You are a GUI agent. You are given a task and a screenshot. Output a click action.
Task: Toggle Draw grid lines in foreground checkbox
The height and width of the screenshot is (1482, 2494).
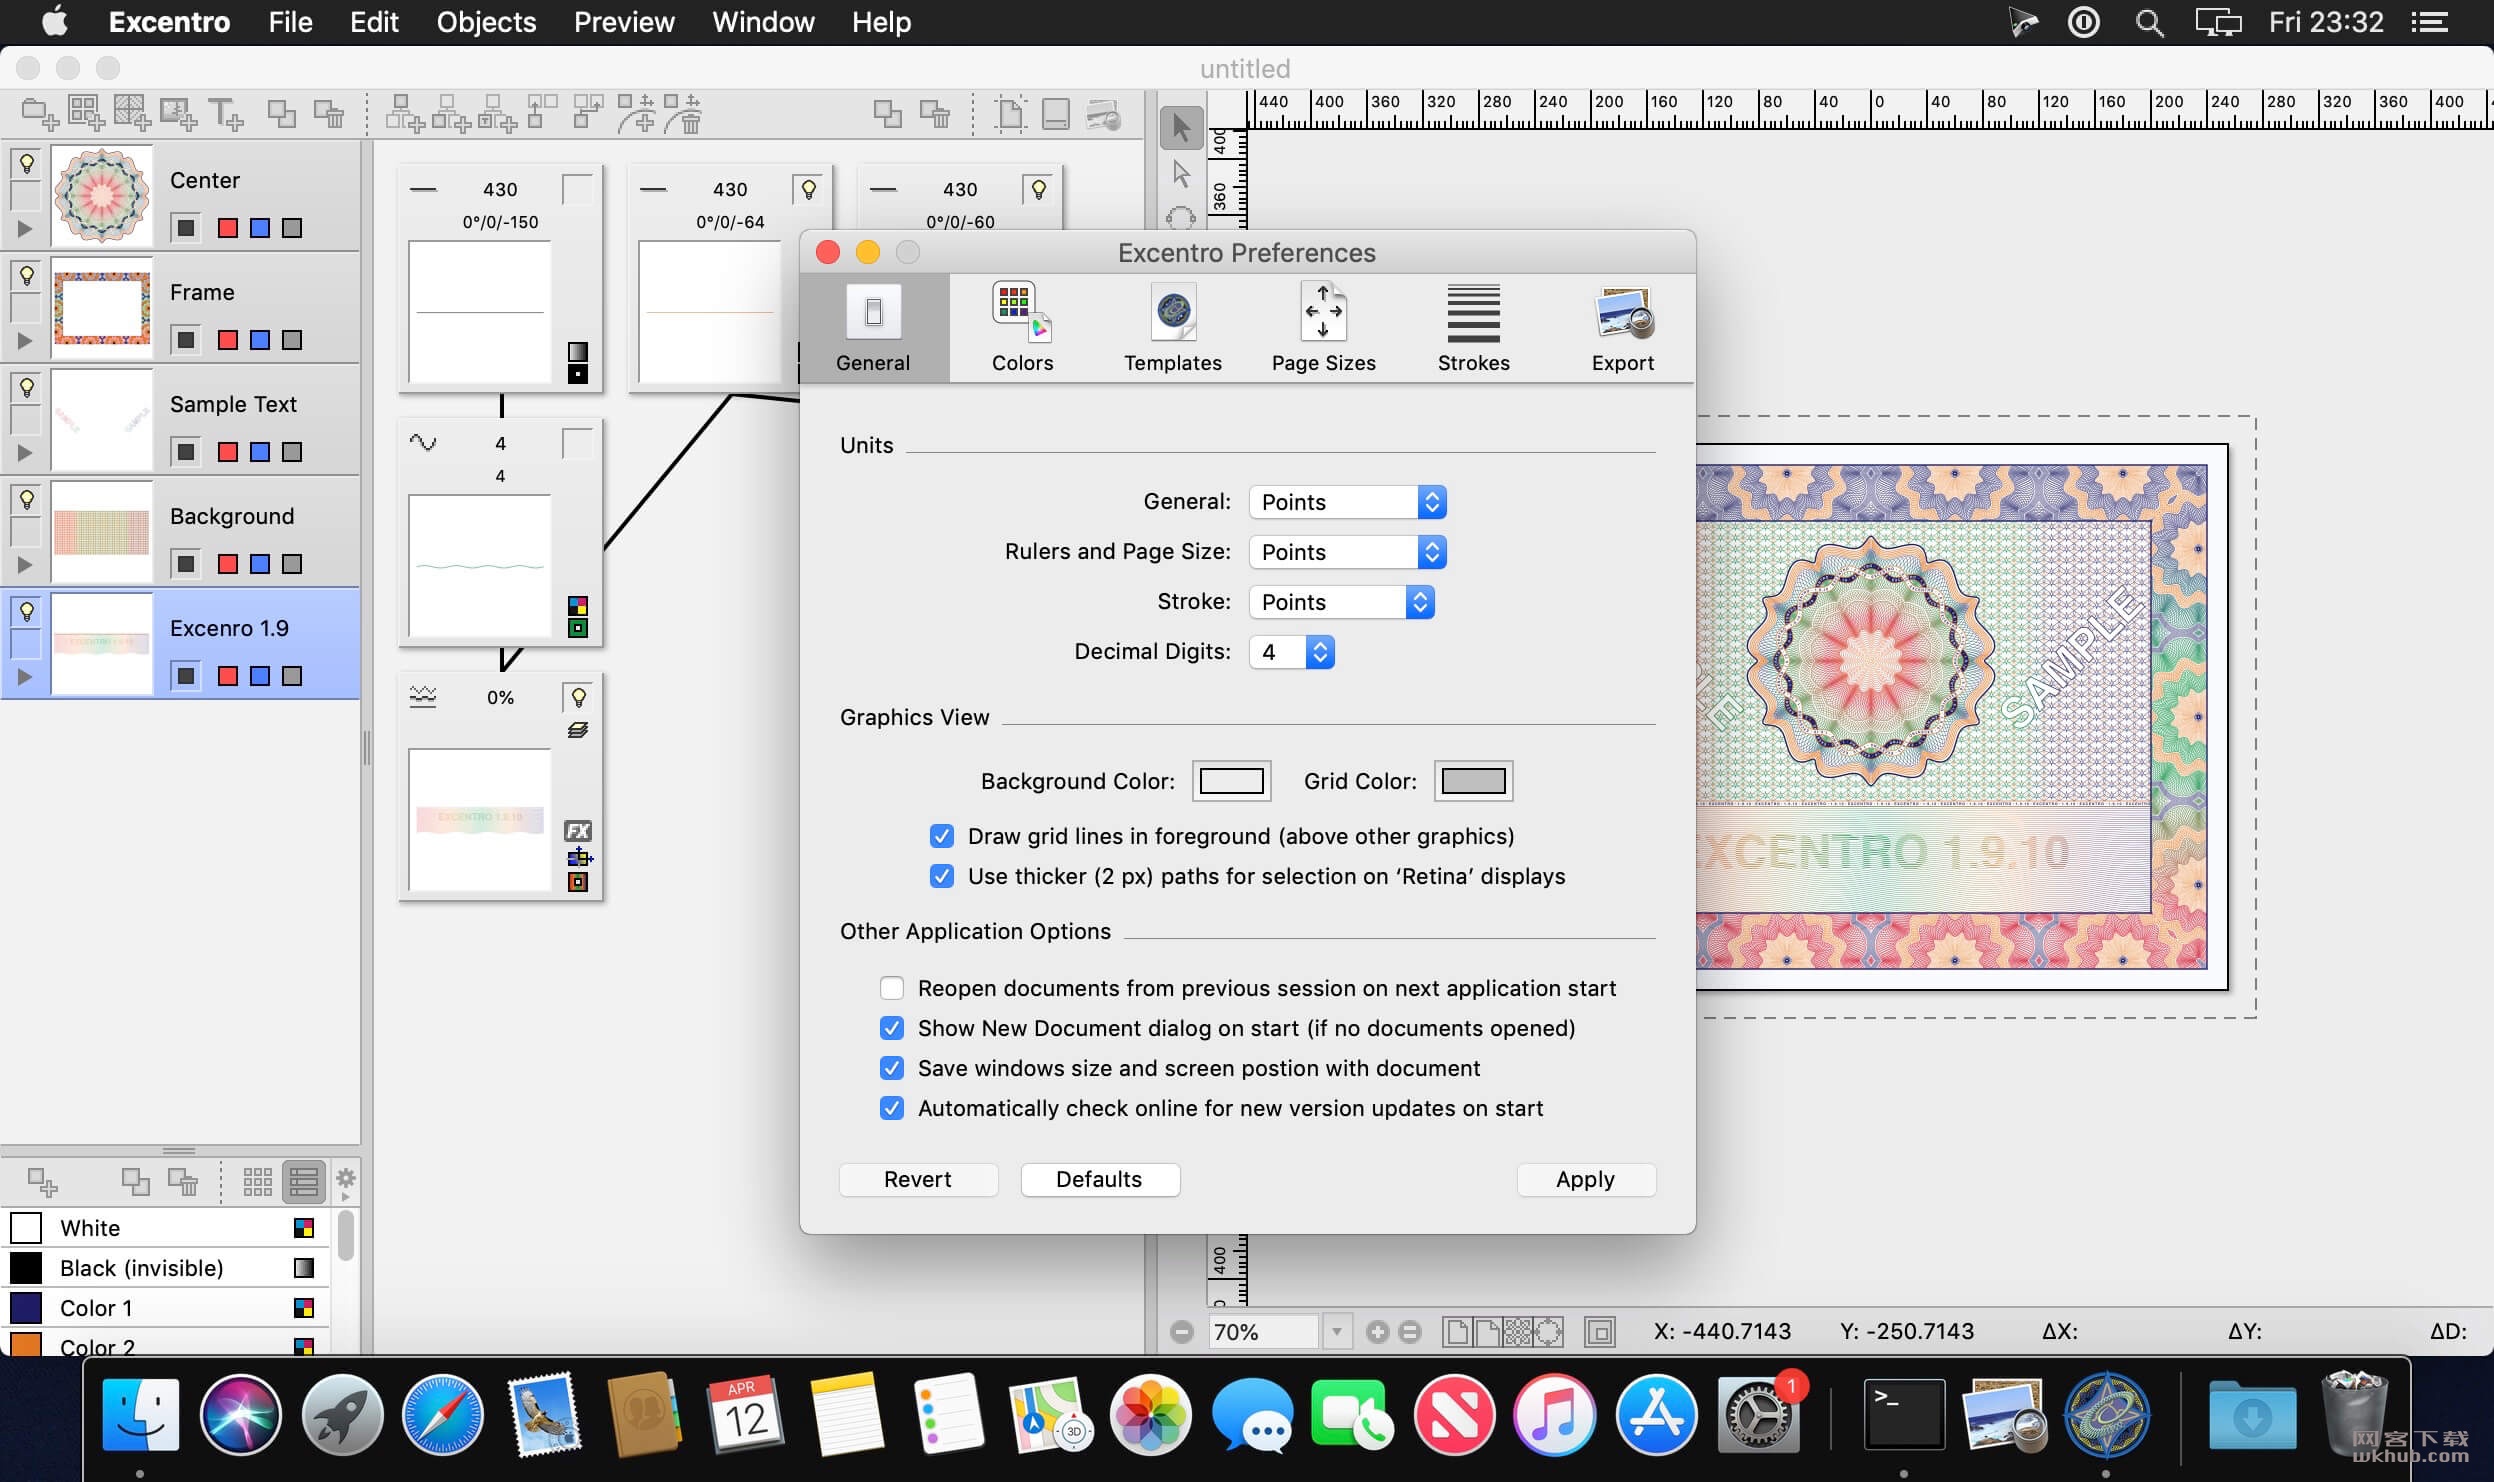(941, 836)
